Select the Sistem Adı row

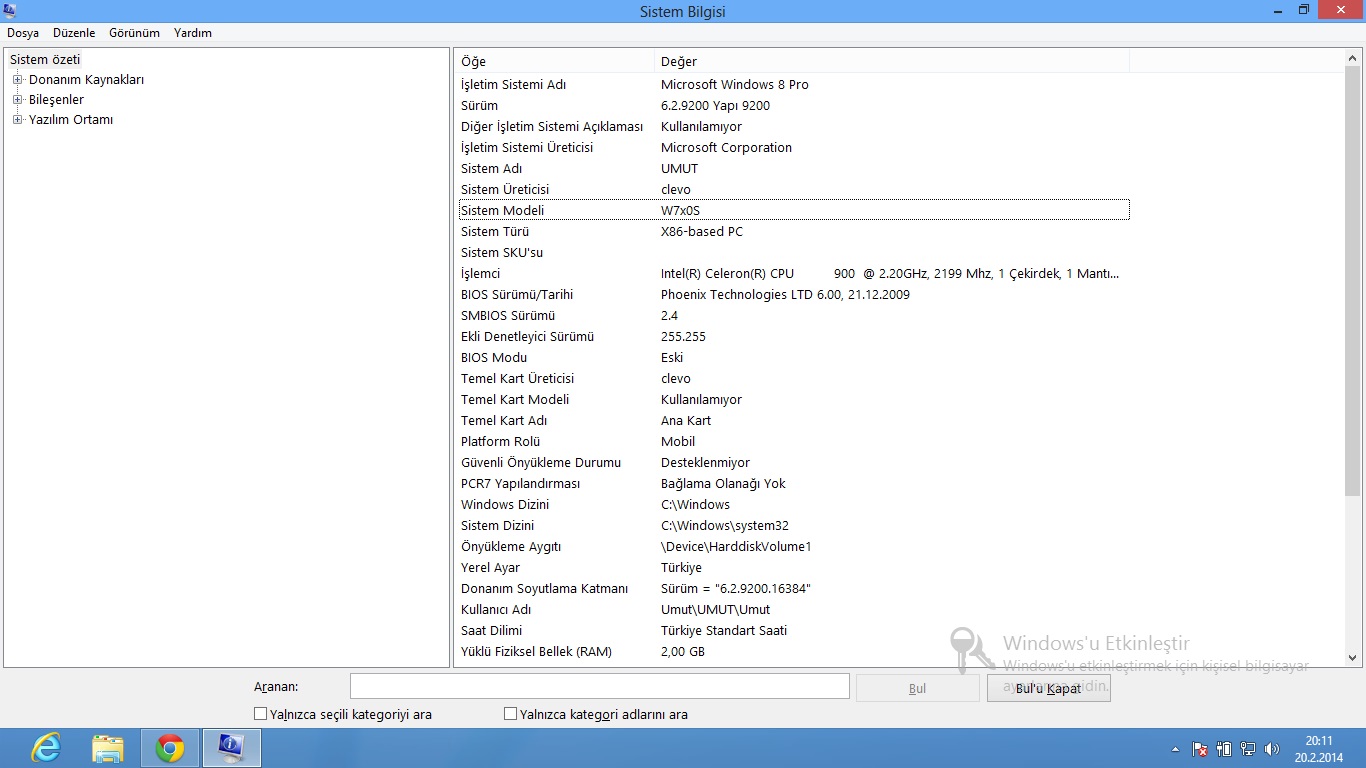pos(794,169)
